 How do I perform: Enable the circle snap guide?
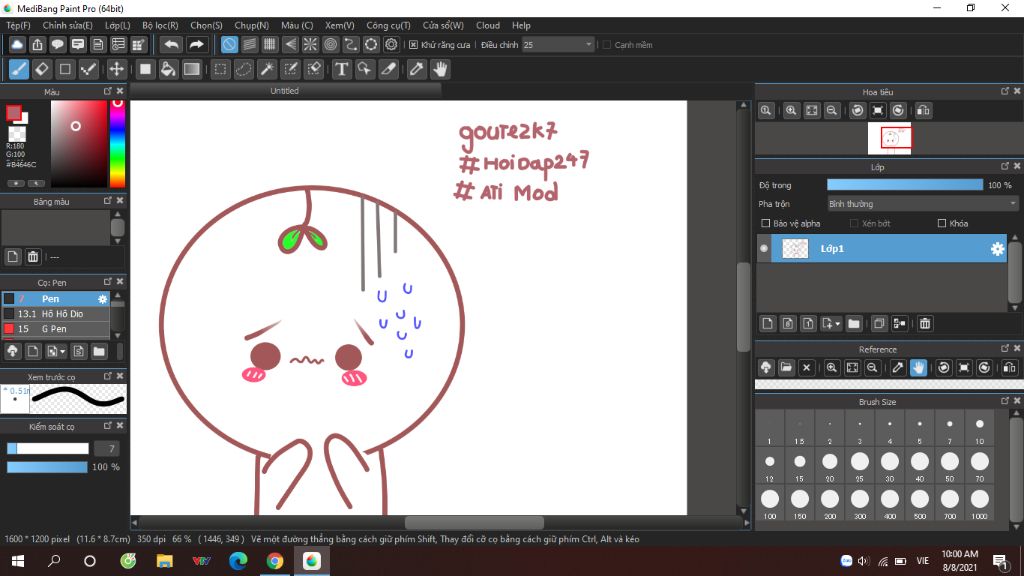pyautogui.click(x=330, y=44)
